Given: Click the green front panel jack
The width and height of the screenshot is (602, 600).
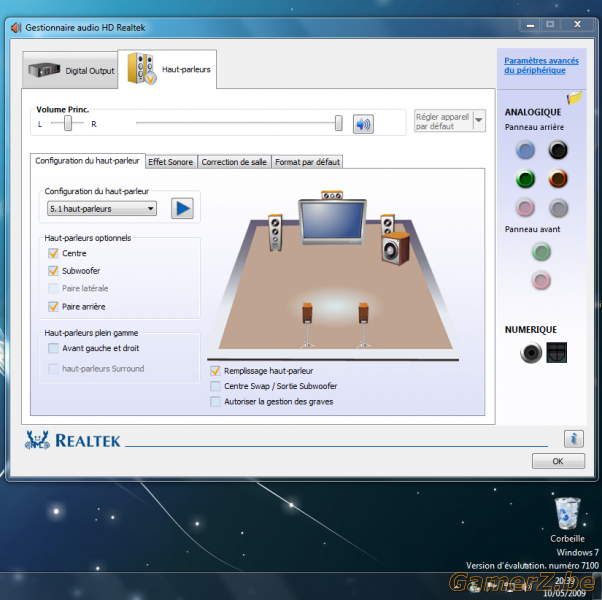Looking at the screenshot, I should click(541, 252).
